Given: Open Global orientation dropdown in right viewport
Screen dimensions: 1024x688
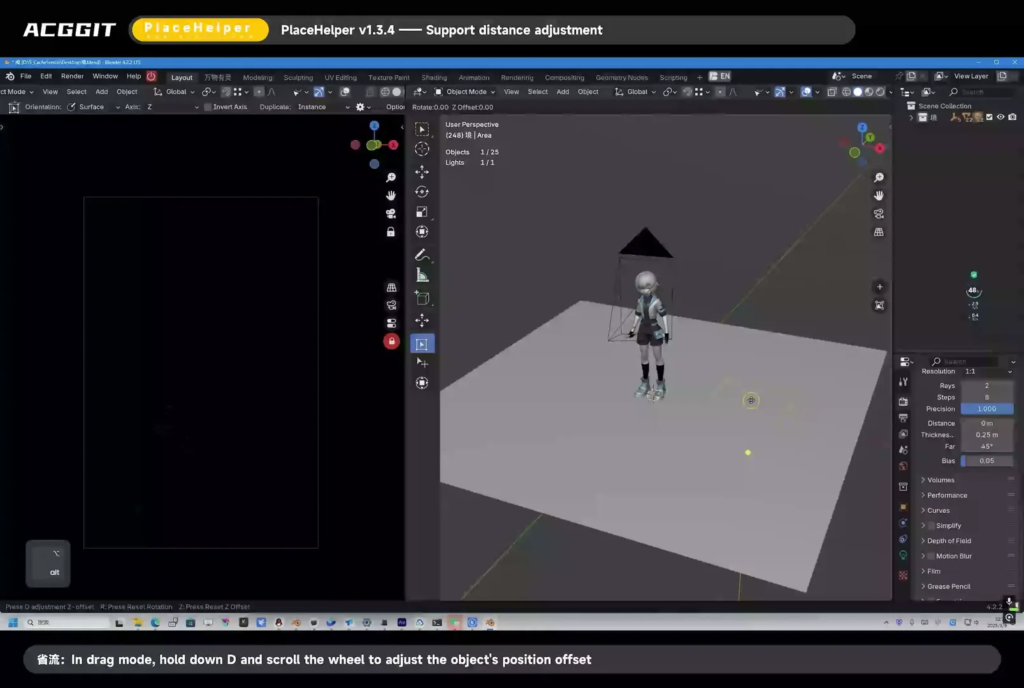Looking at the screenshot, I should coord(635,92).
